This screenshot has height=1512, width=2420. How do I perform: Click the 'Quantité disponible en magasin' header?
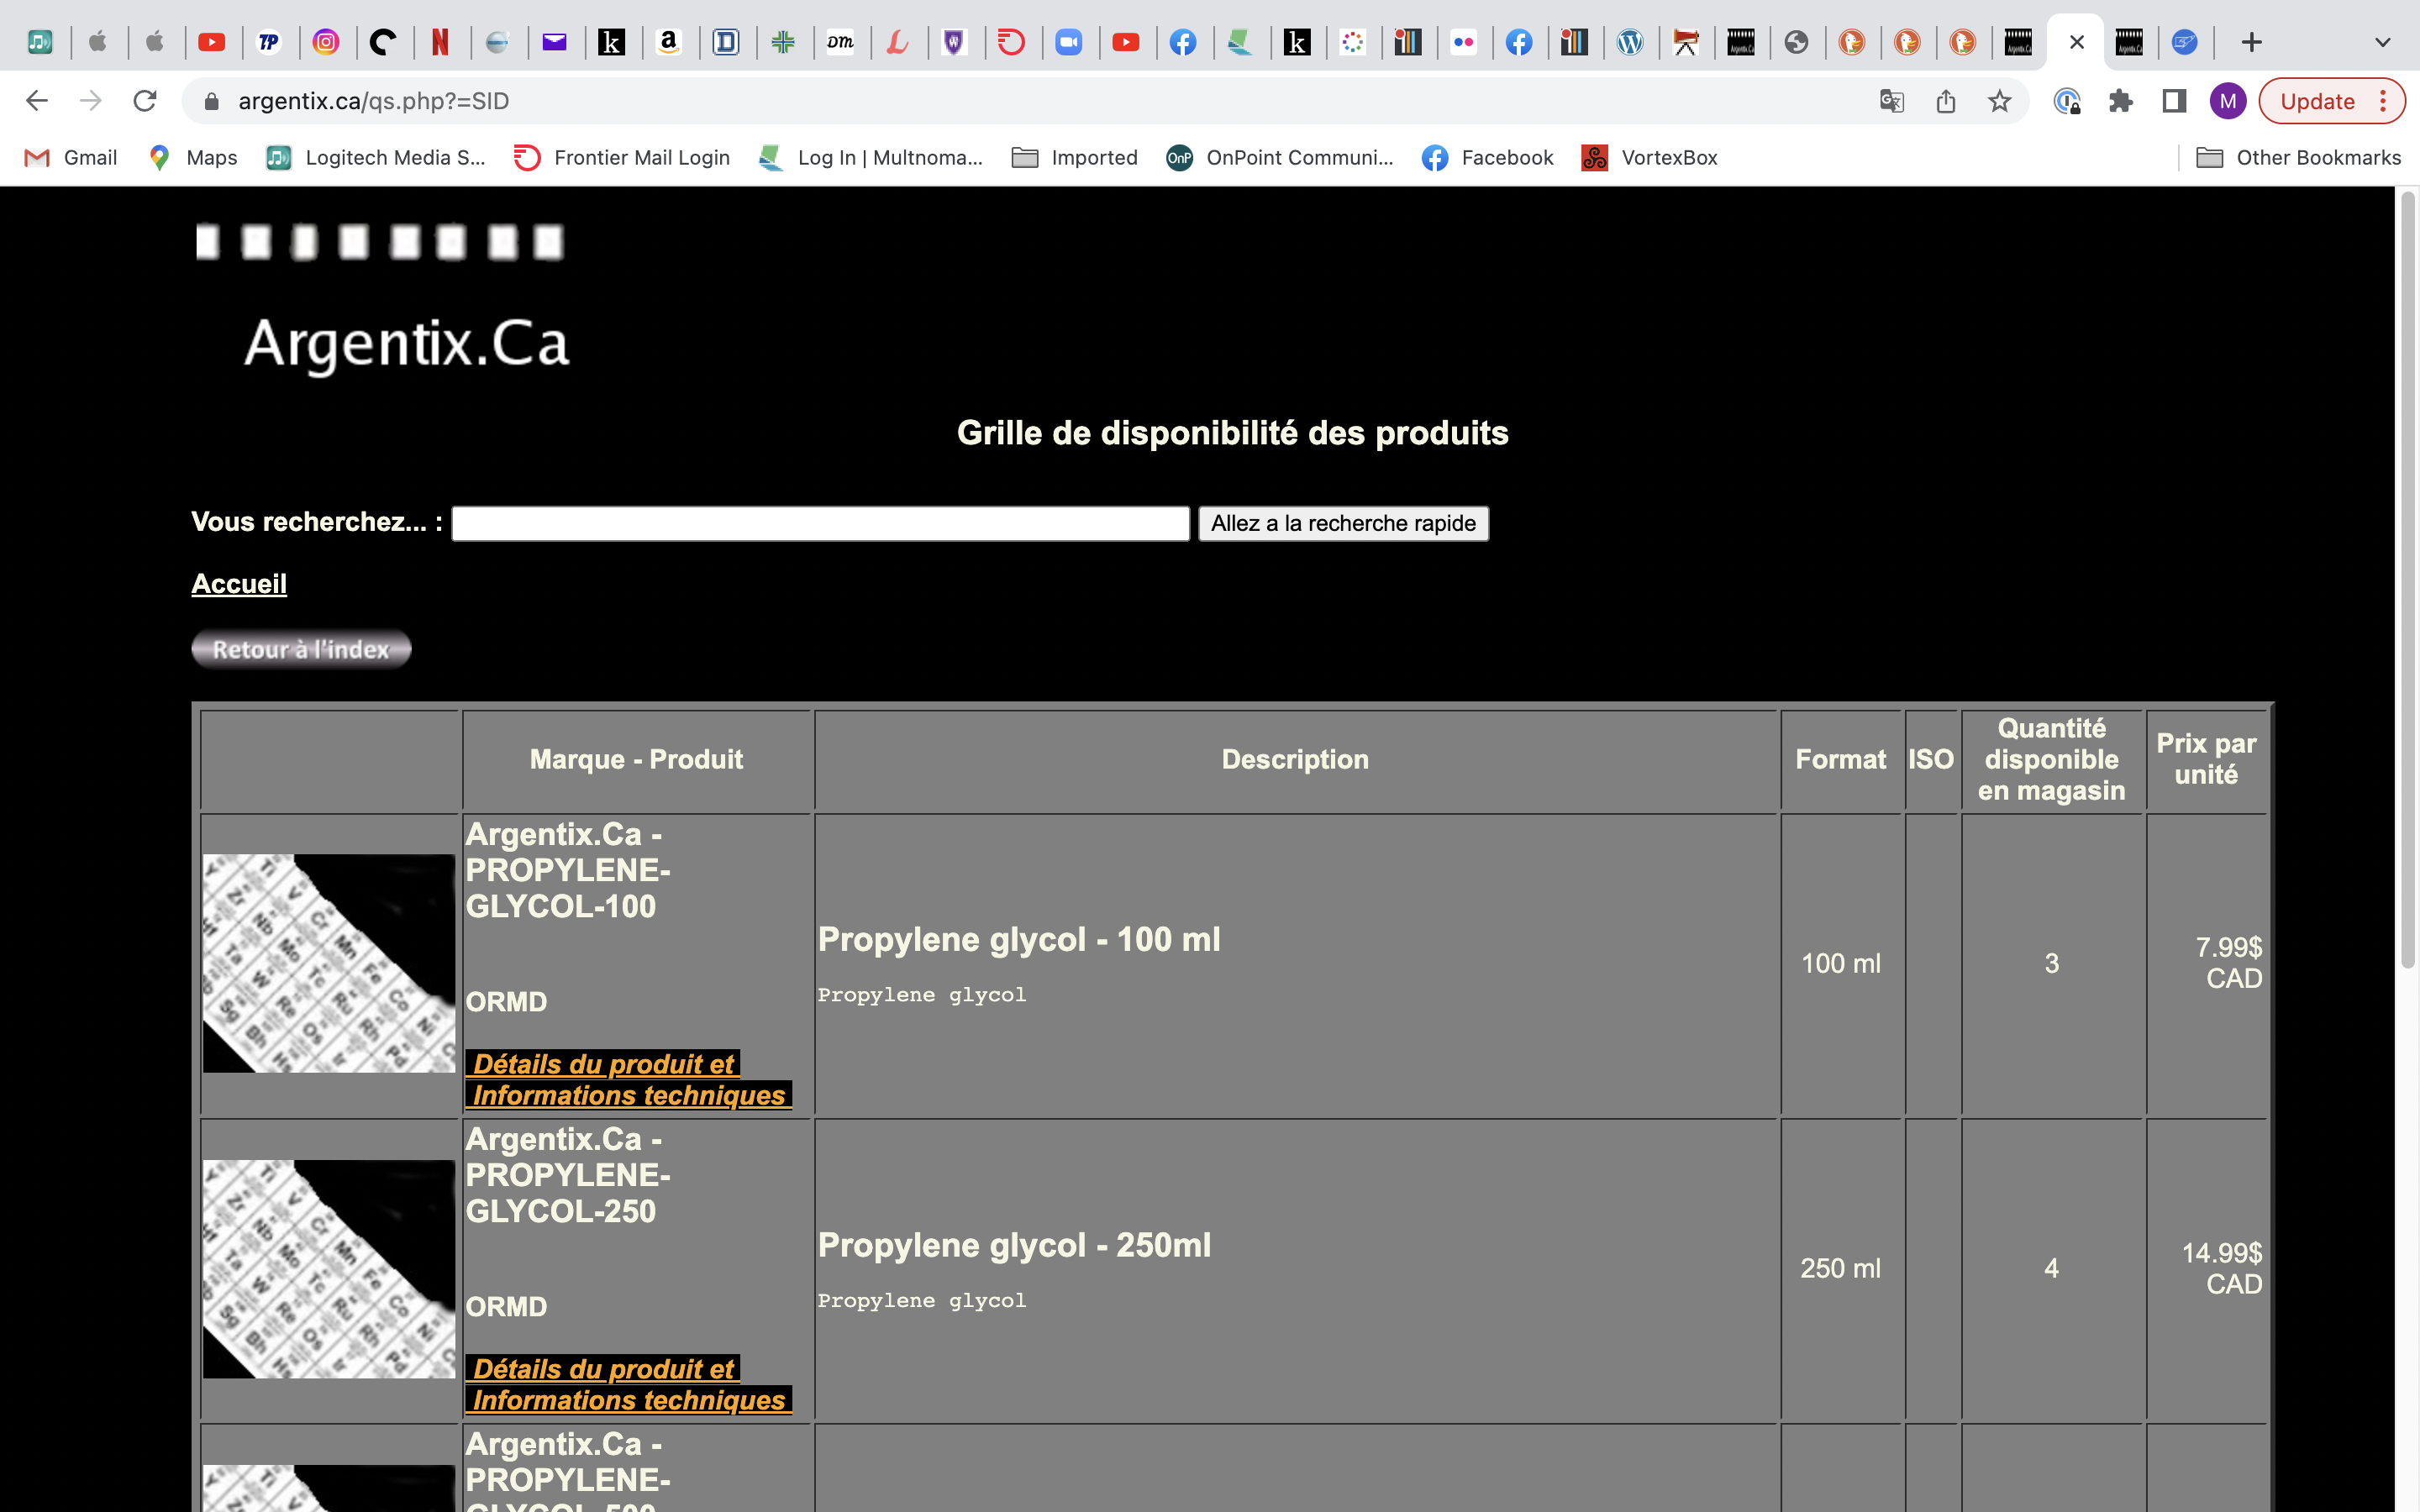2051,760
